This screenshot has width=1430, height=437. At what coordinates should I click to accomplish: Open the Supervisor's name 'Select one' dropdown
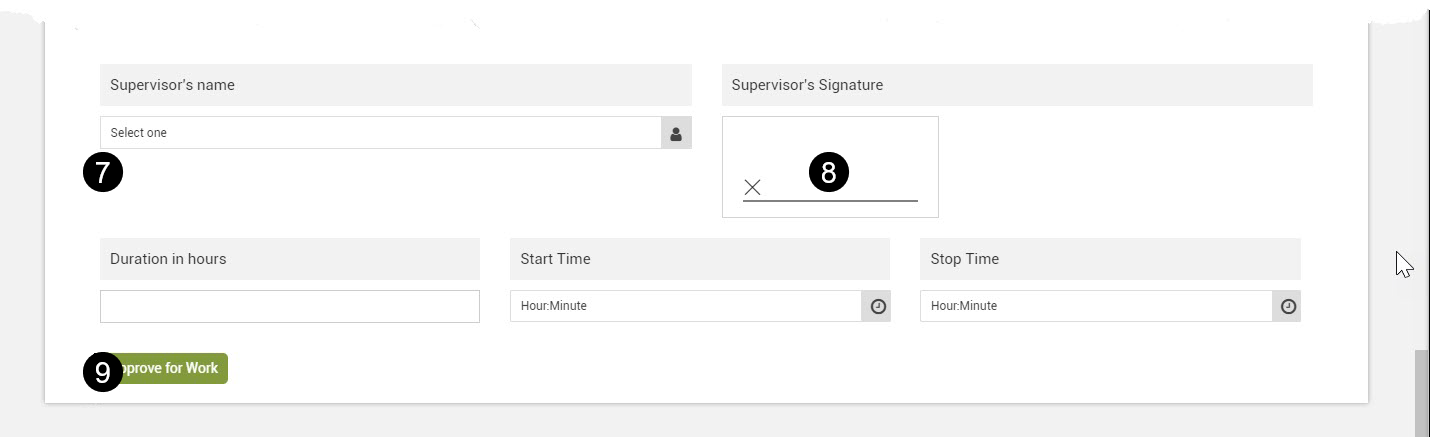(x=380, y=133)
